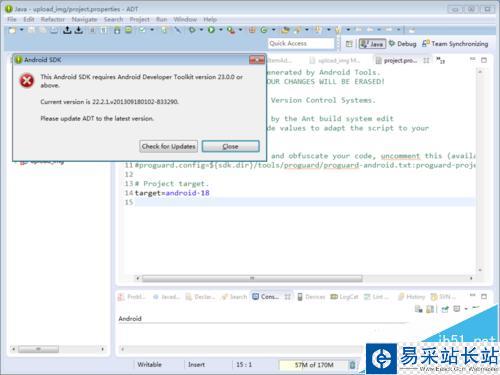500x375 pixels.
Task: Maximize the editor area icon
Action: [x=484, y=60]
